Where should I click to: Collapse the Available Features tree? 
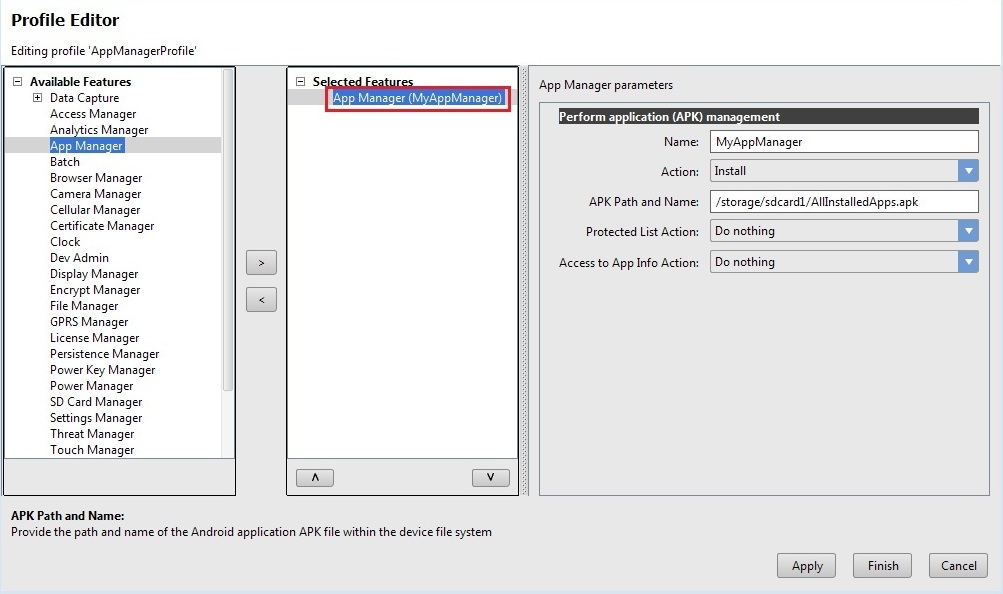click(x=17, y=82)
